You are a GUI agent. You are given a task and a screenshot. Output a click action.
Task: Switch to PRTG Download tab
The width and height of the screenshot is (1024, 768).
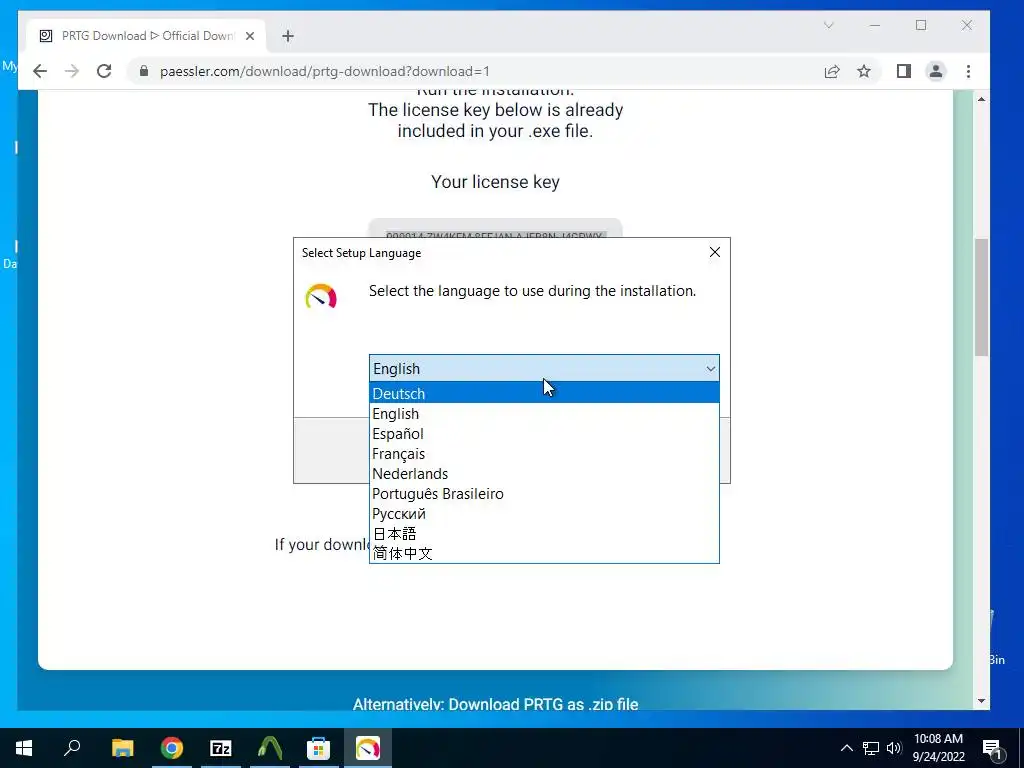click(x=146, y=36)
